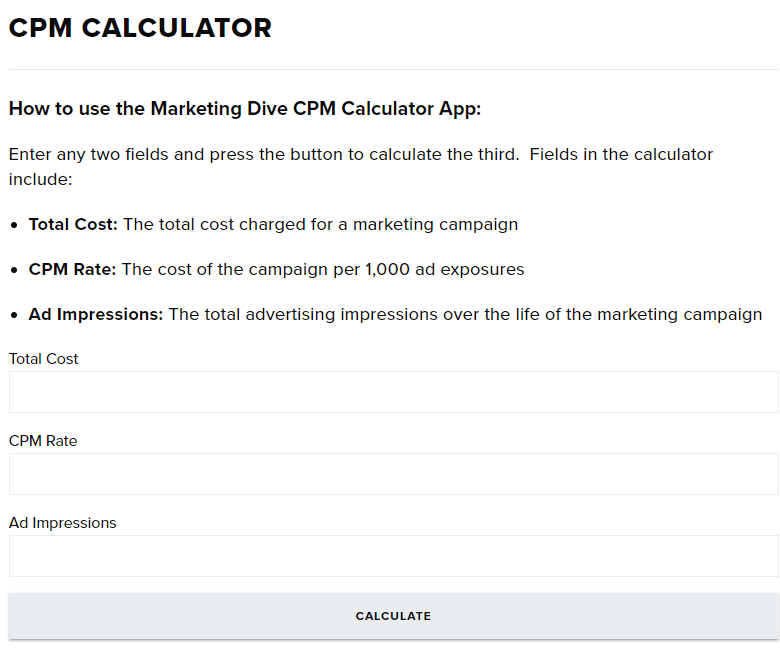
Task: Click the bold 'CPM Rate:' bullet term
Action: click(x=72, y=269)
